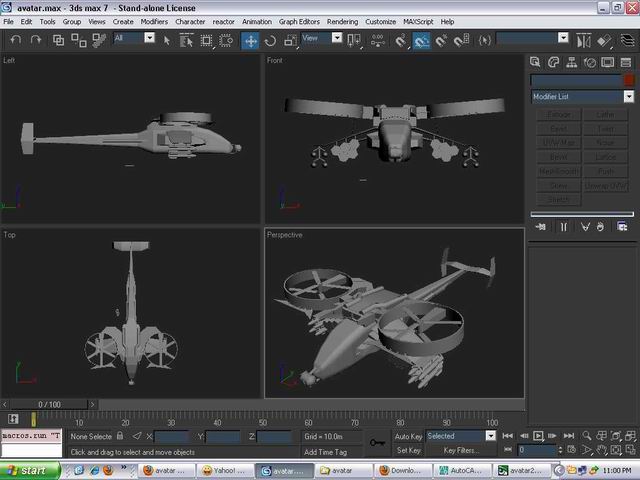Open Key Filters
The width and height of the screenshot is (640, 480).
point(461,450)
